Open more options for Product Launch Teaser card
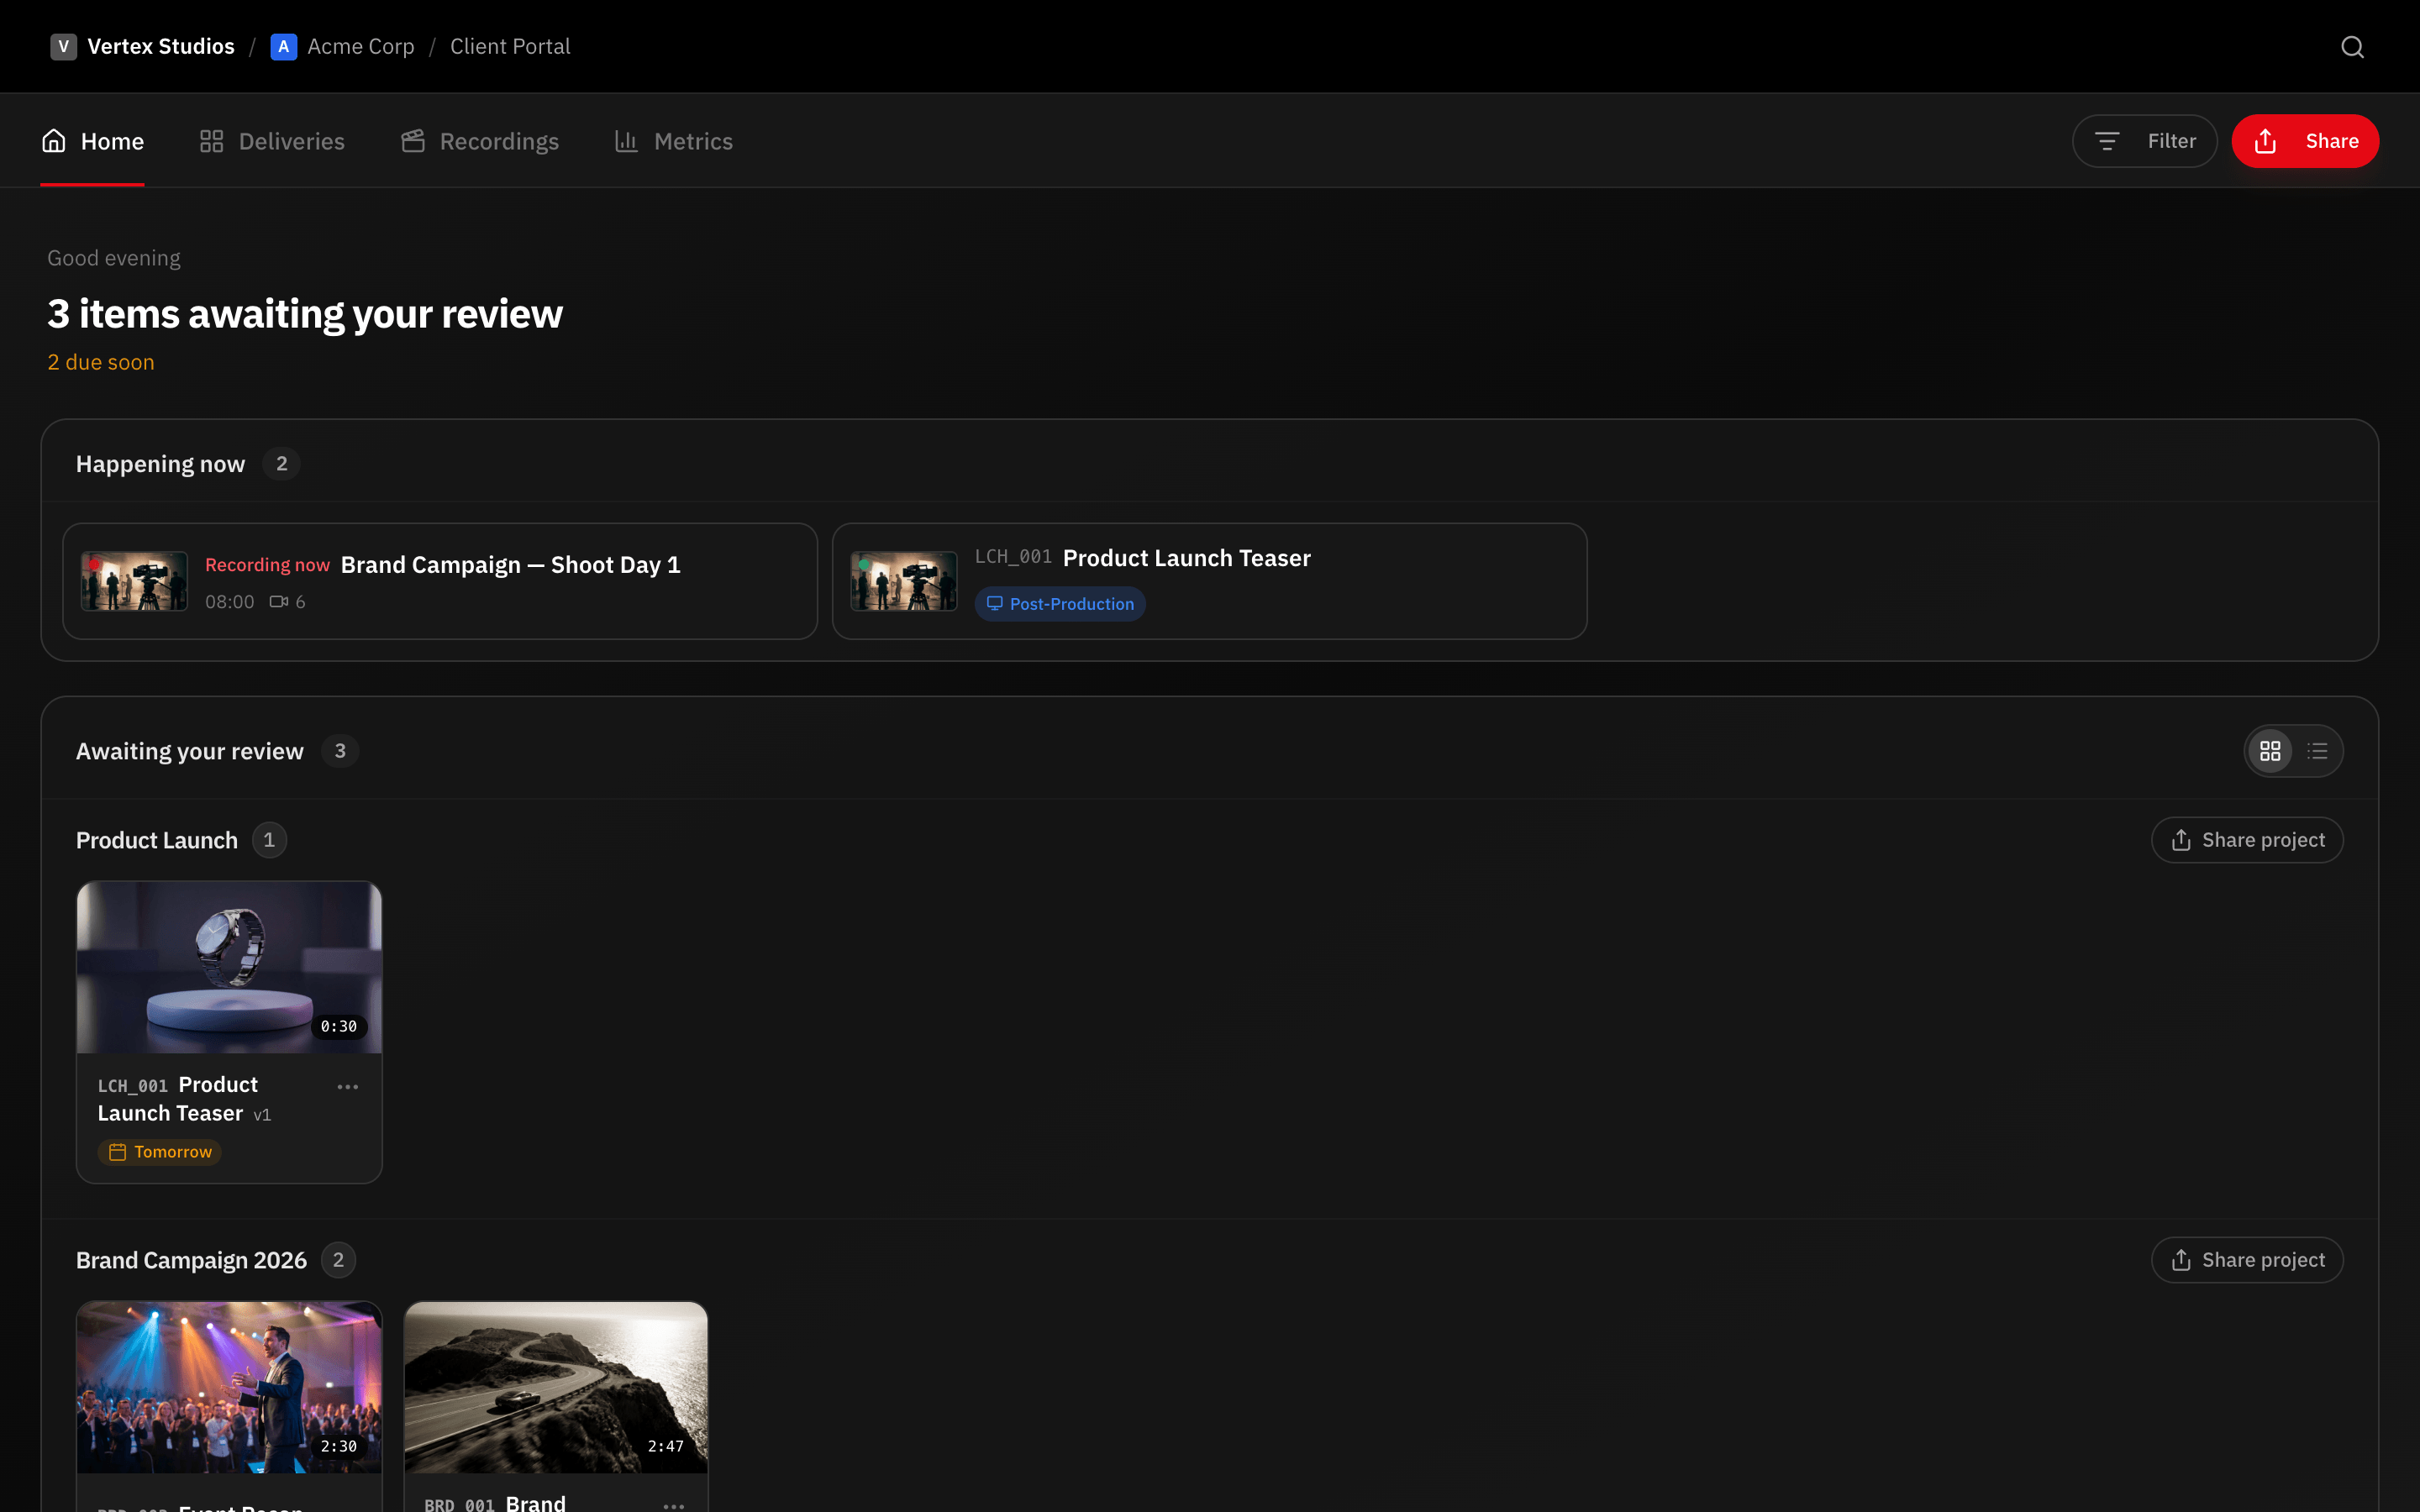Image resolution: width=2420 pixels, height=1512 pixels. click(x=348, y=1087)
